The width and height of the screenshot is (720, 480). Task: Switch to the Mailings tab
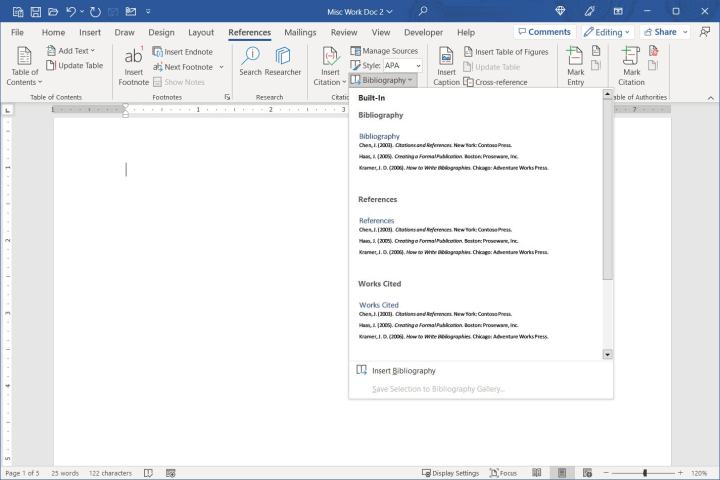[x=300, y=32]
